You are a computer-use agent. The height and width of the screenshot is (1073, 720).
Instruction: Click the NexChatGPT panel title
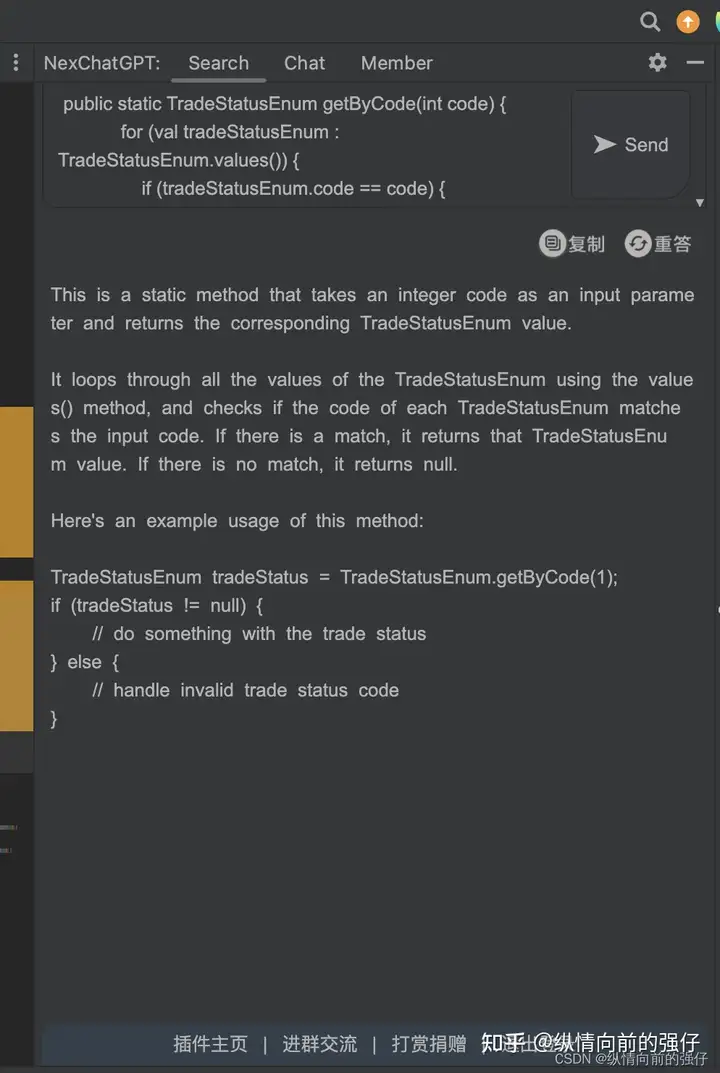click(x=101, y=62)
